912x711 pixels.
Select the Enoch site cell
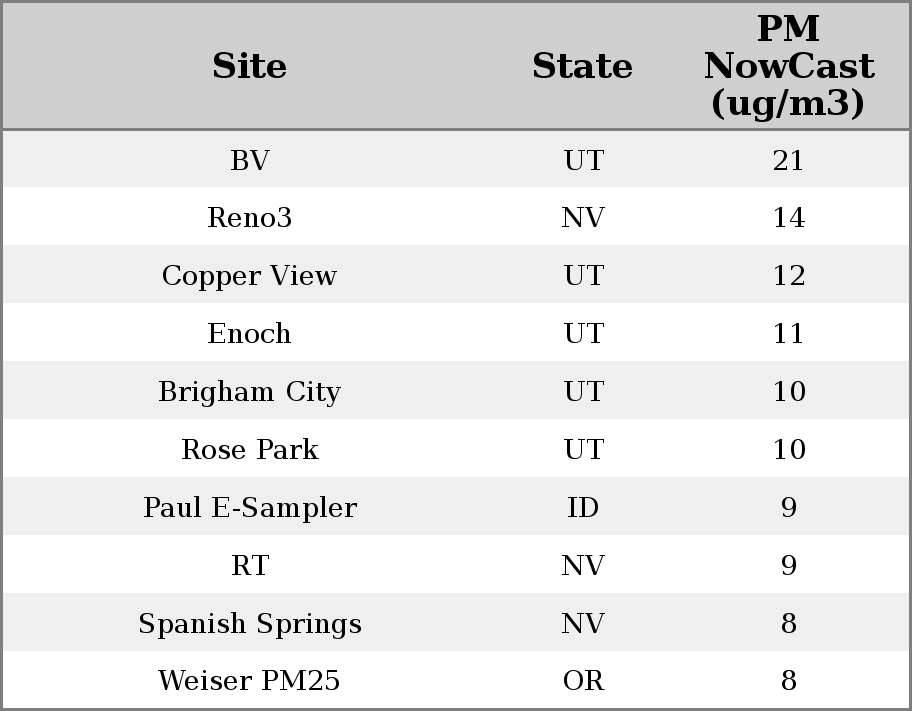pyautogui.click(x=250, y=334)
